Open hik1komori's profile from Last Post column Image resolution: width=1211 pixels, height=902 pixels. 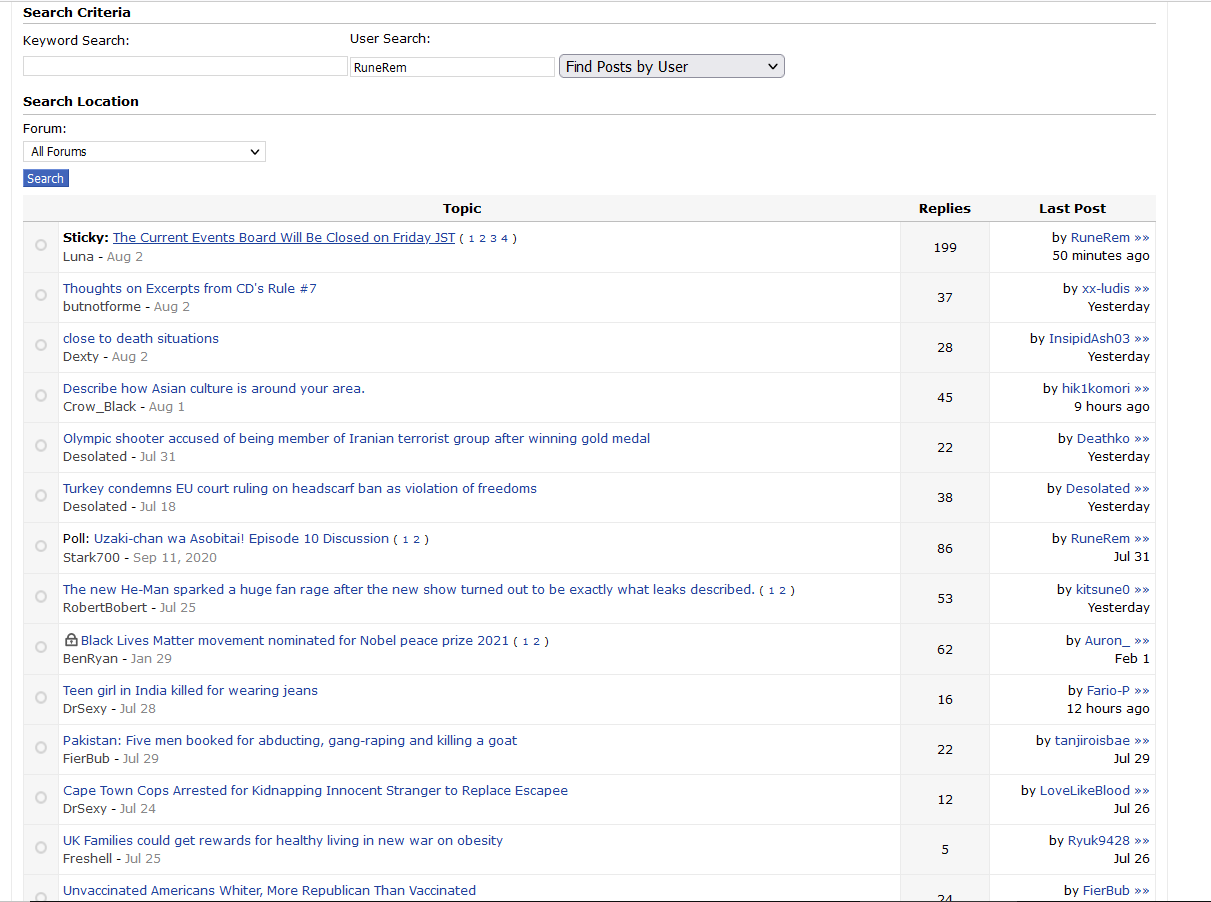point(1096,389)
